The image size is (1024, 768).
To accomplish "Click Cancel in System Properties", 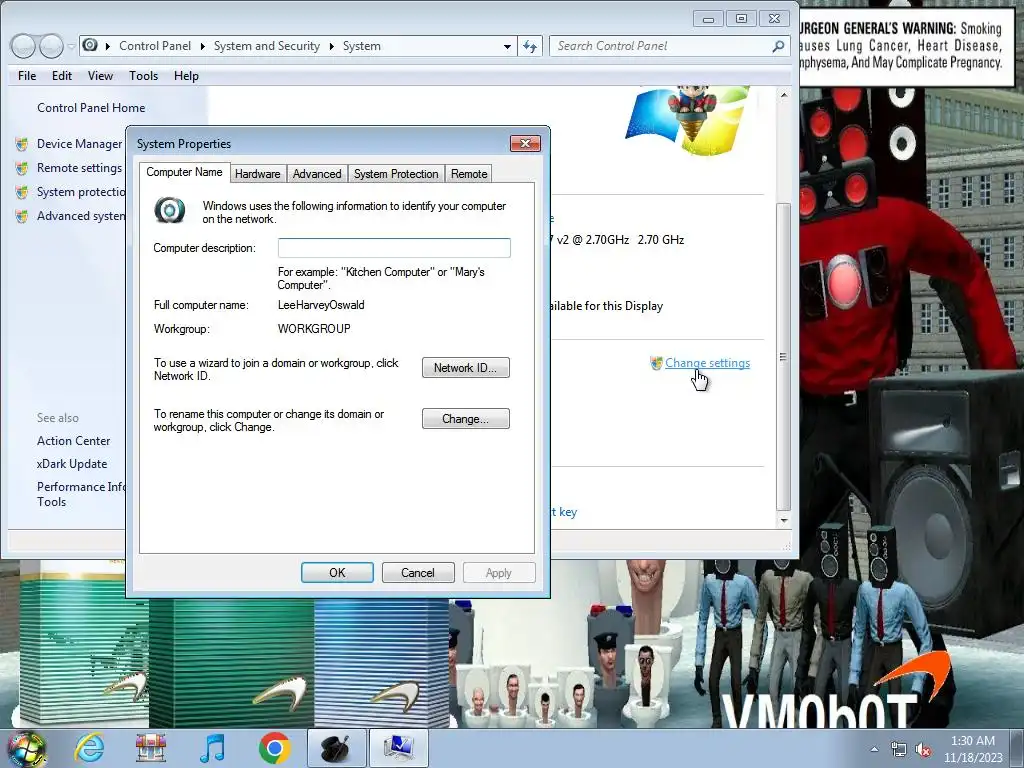I will pyautogui.click(x=418, y=573).
